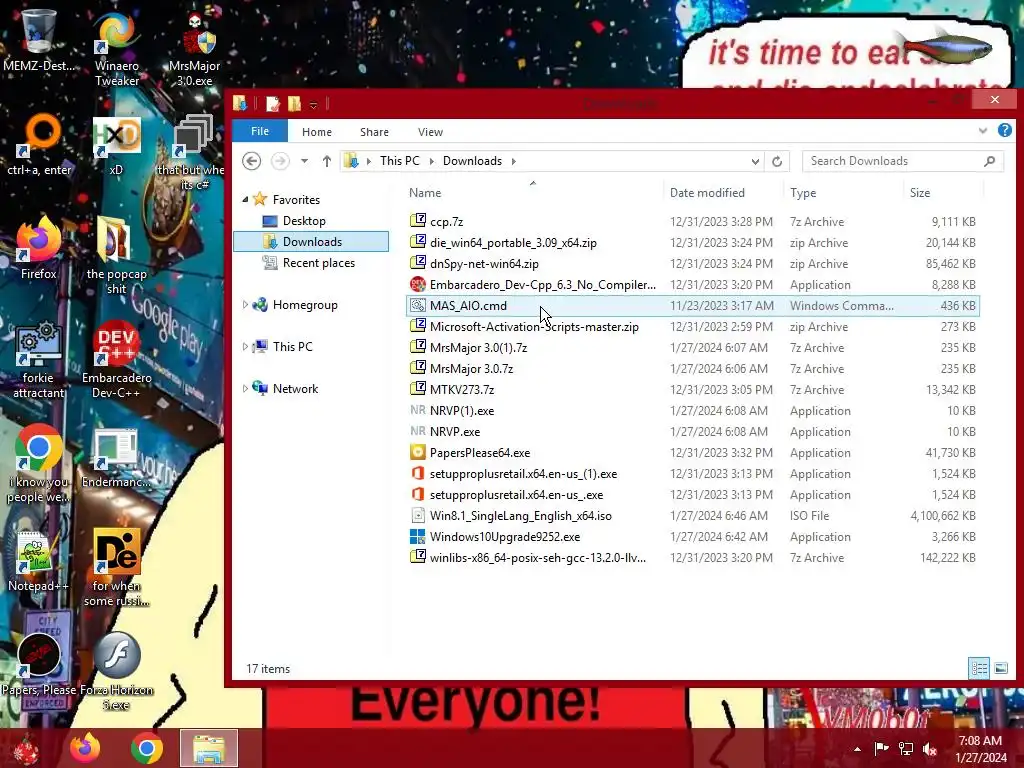Open Notepad++ desktop shortcut
This screenshot has height=768, width=1024.
[38, 560]
